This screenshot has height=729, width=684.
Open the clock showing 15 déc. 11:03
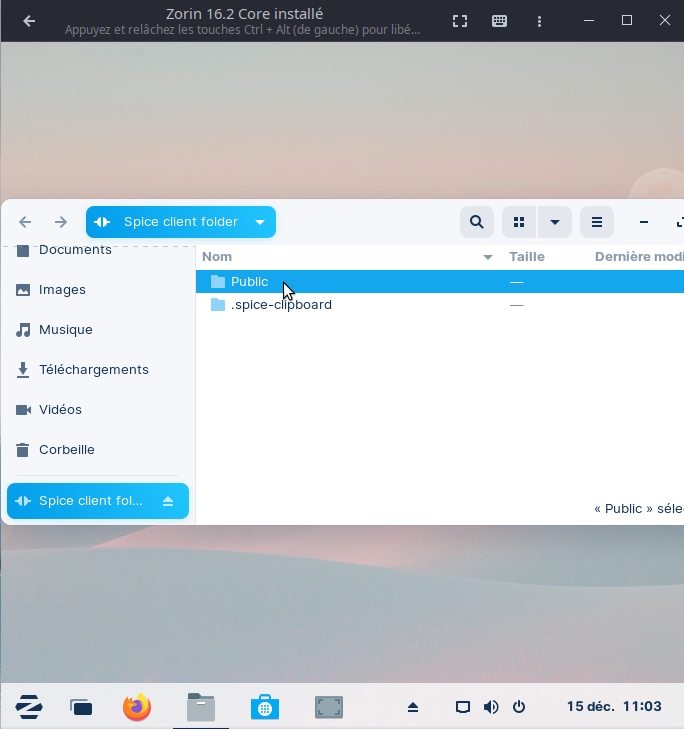point(613,707)
